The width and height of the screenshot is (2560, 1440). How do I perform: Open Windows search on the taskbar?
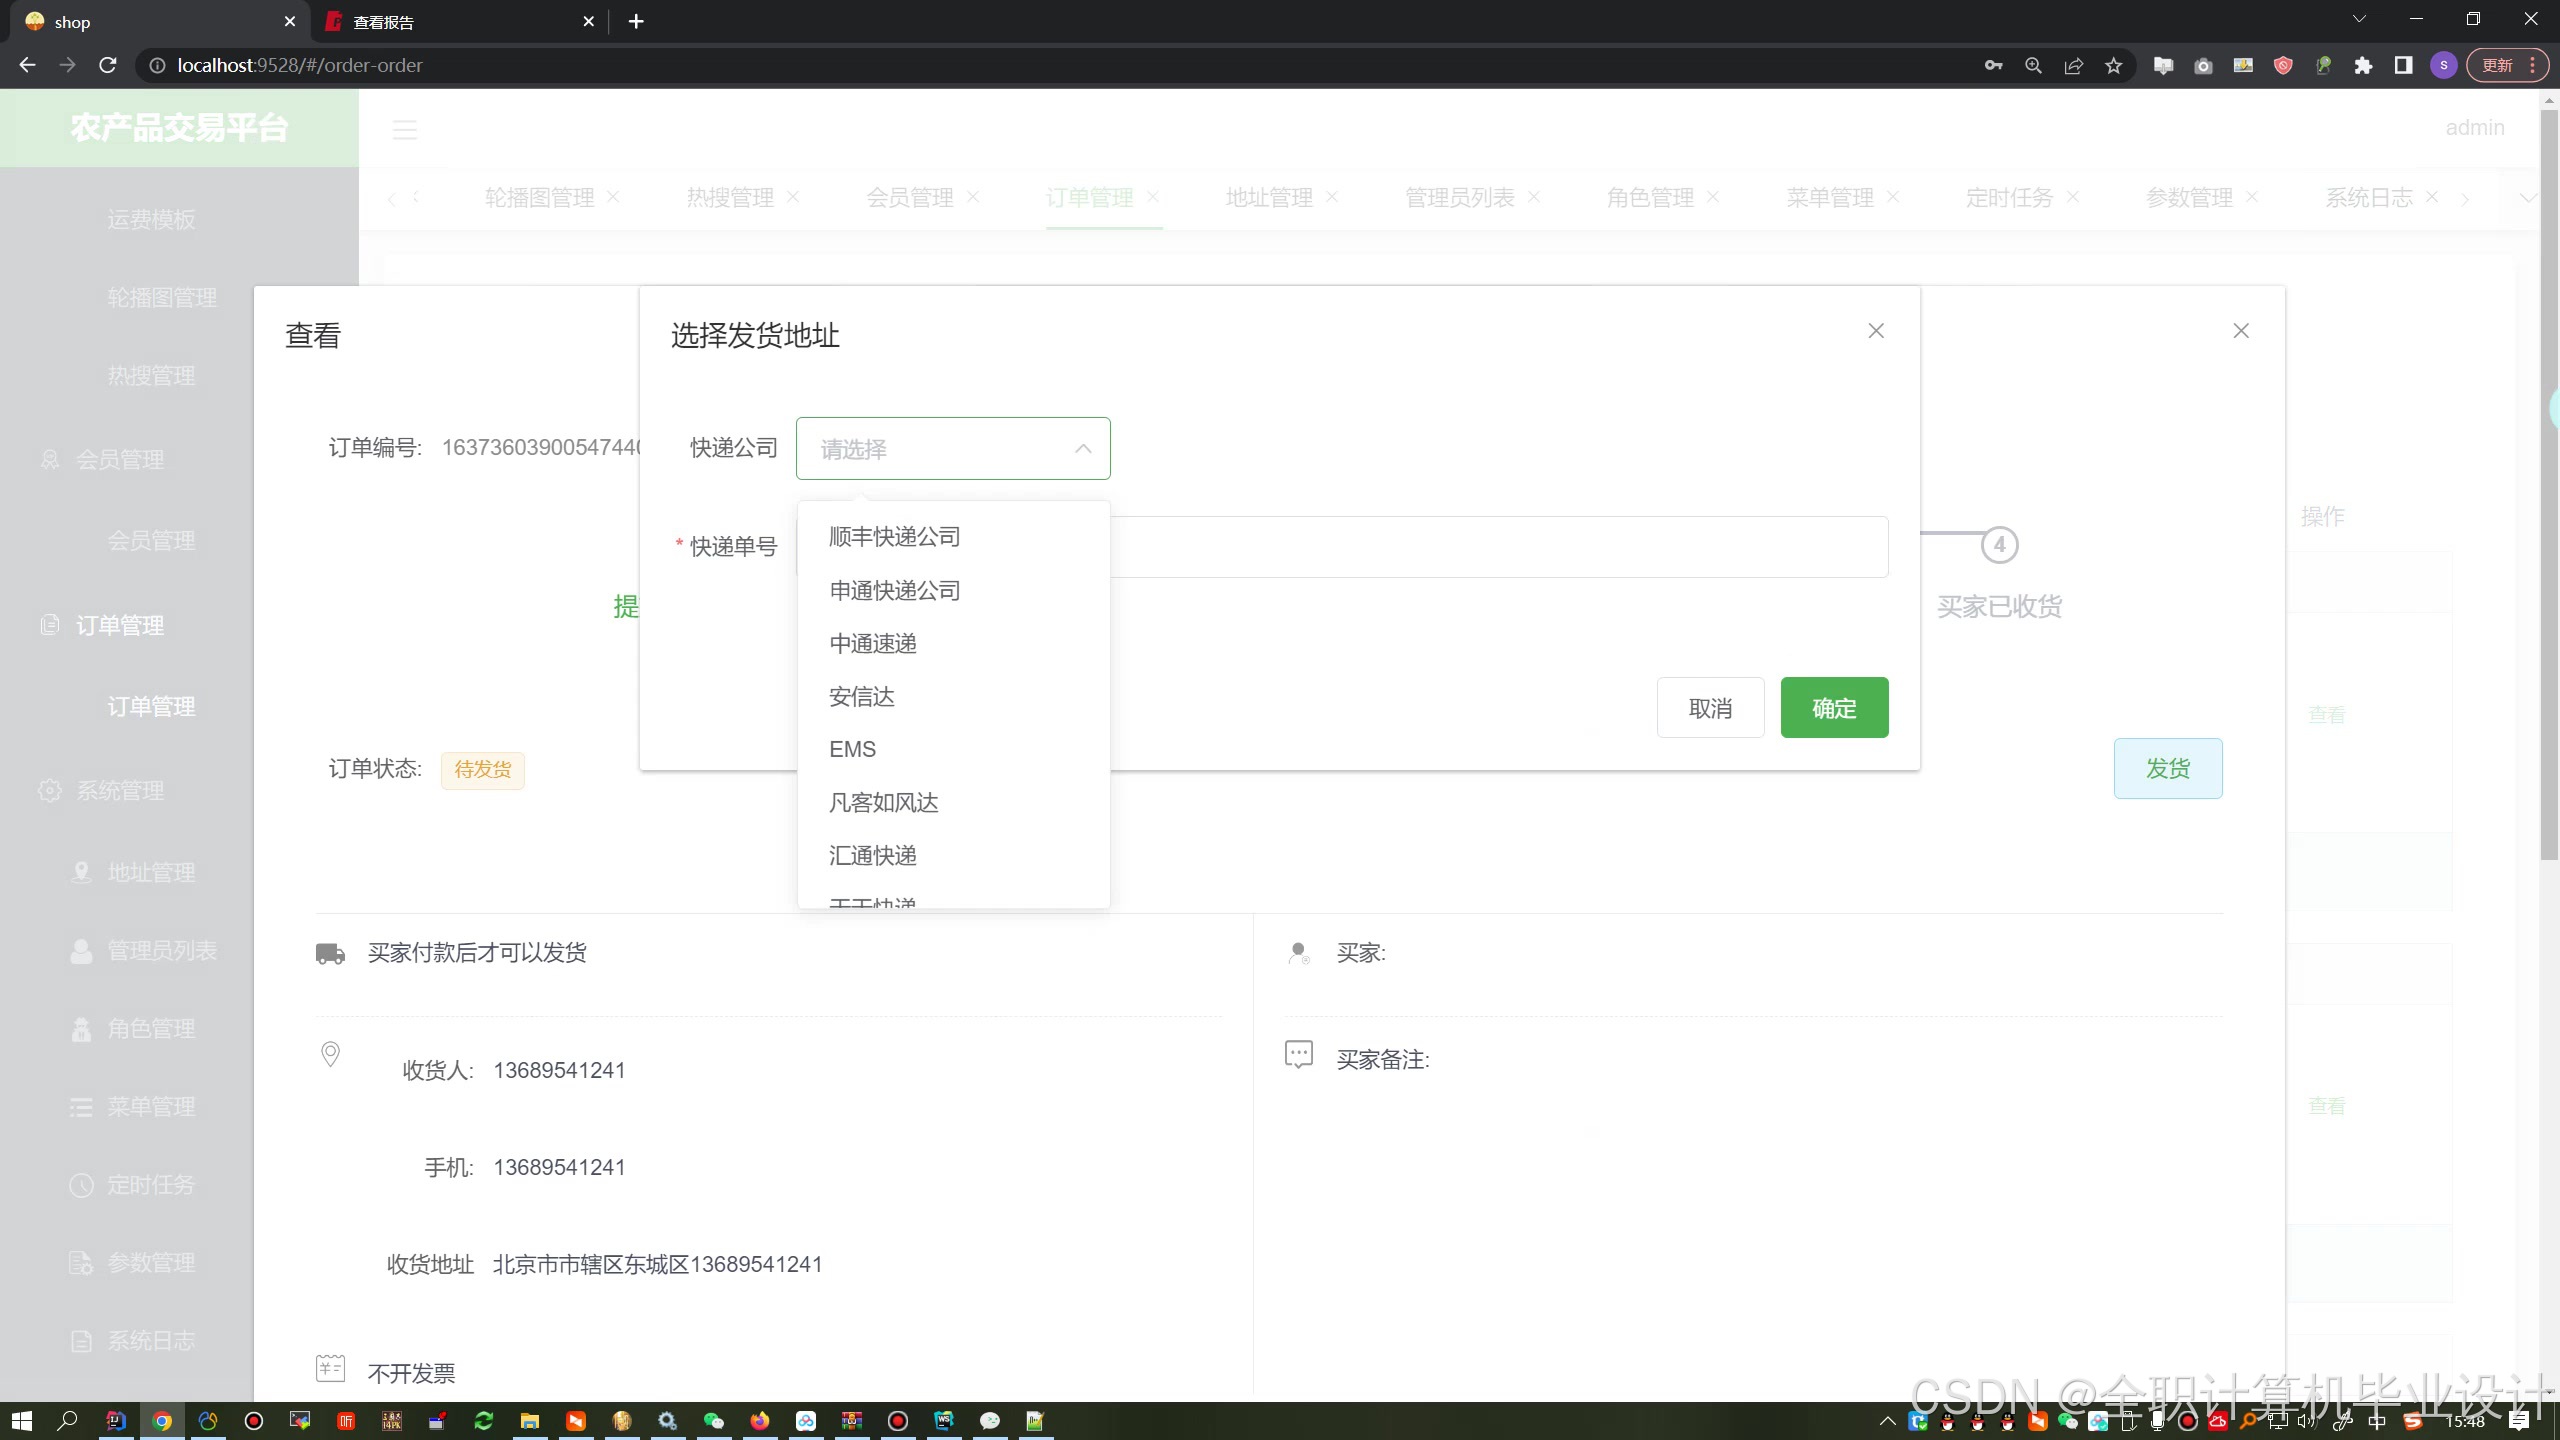click(x=67, y=1421)
